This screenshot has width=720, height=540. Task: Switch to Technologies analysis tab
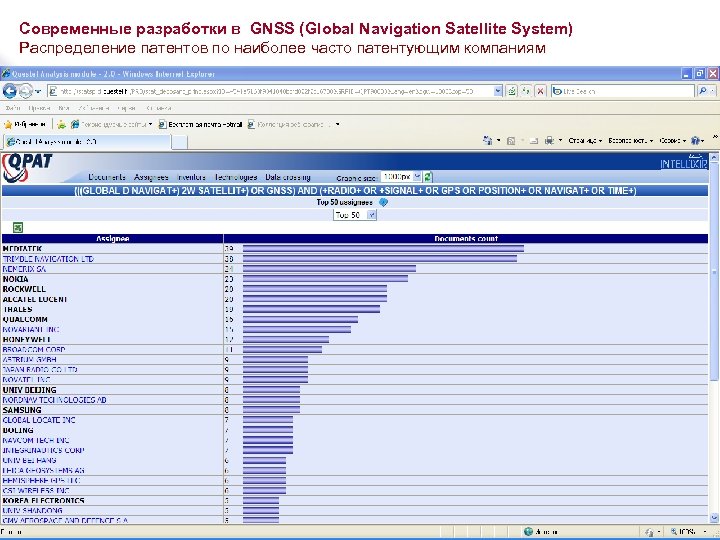click(x=236, y=177)
